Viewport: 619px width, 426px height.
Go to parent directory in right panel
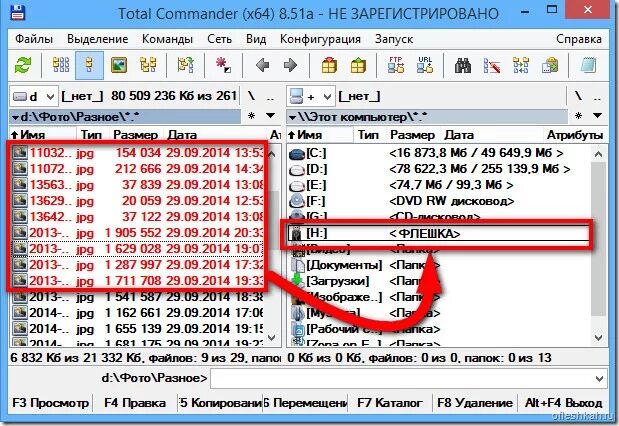[x=597, y=96]
